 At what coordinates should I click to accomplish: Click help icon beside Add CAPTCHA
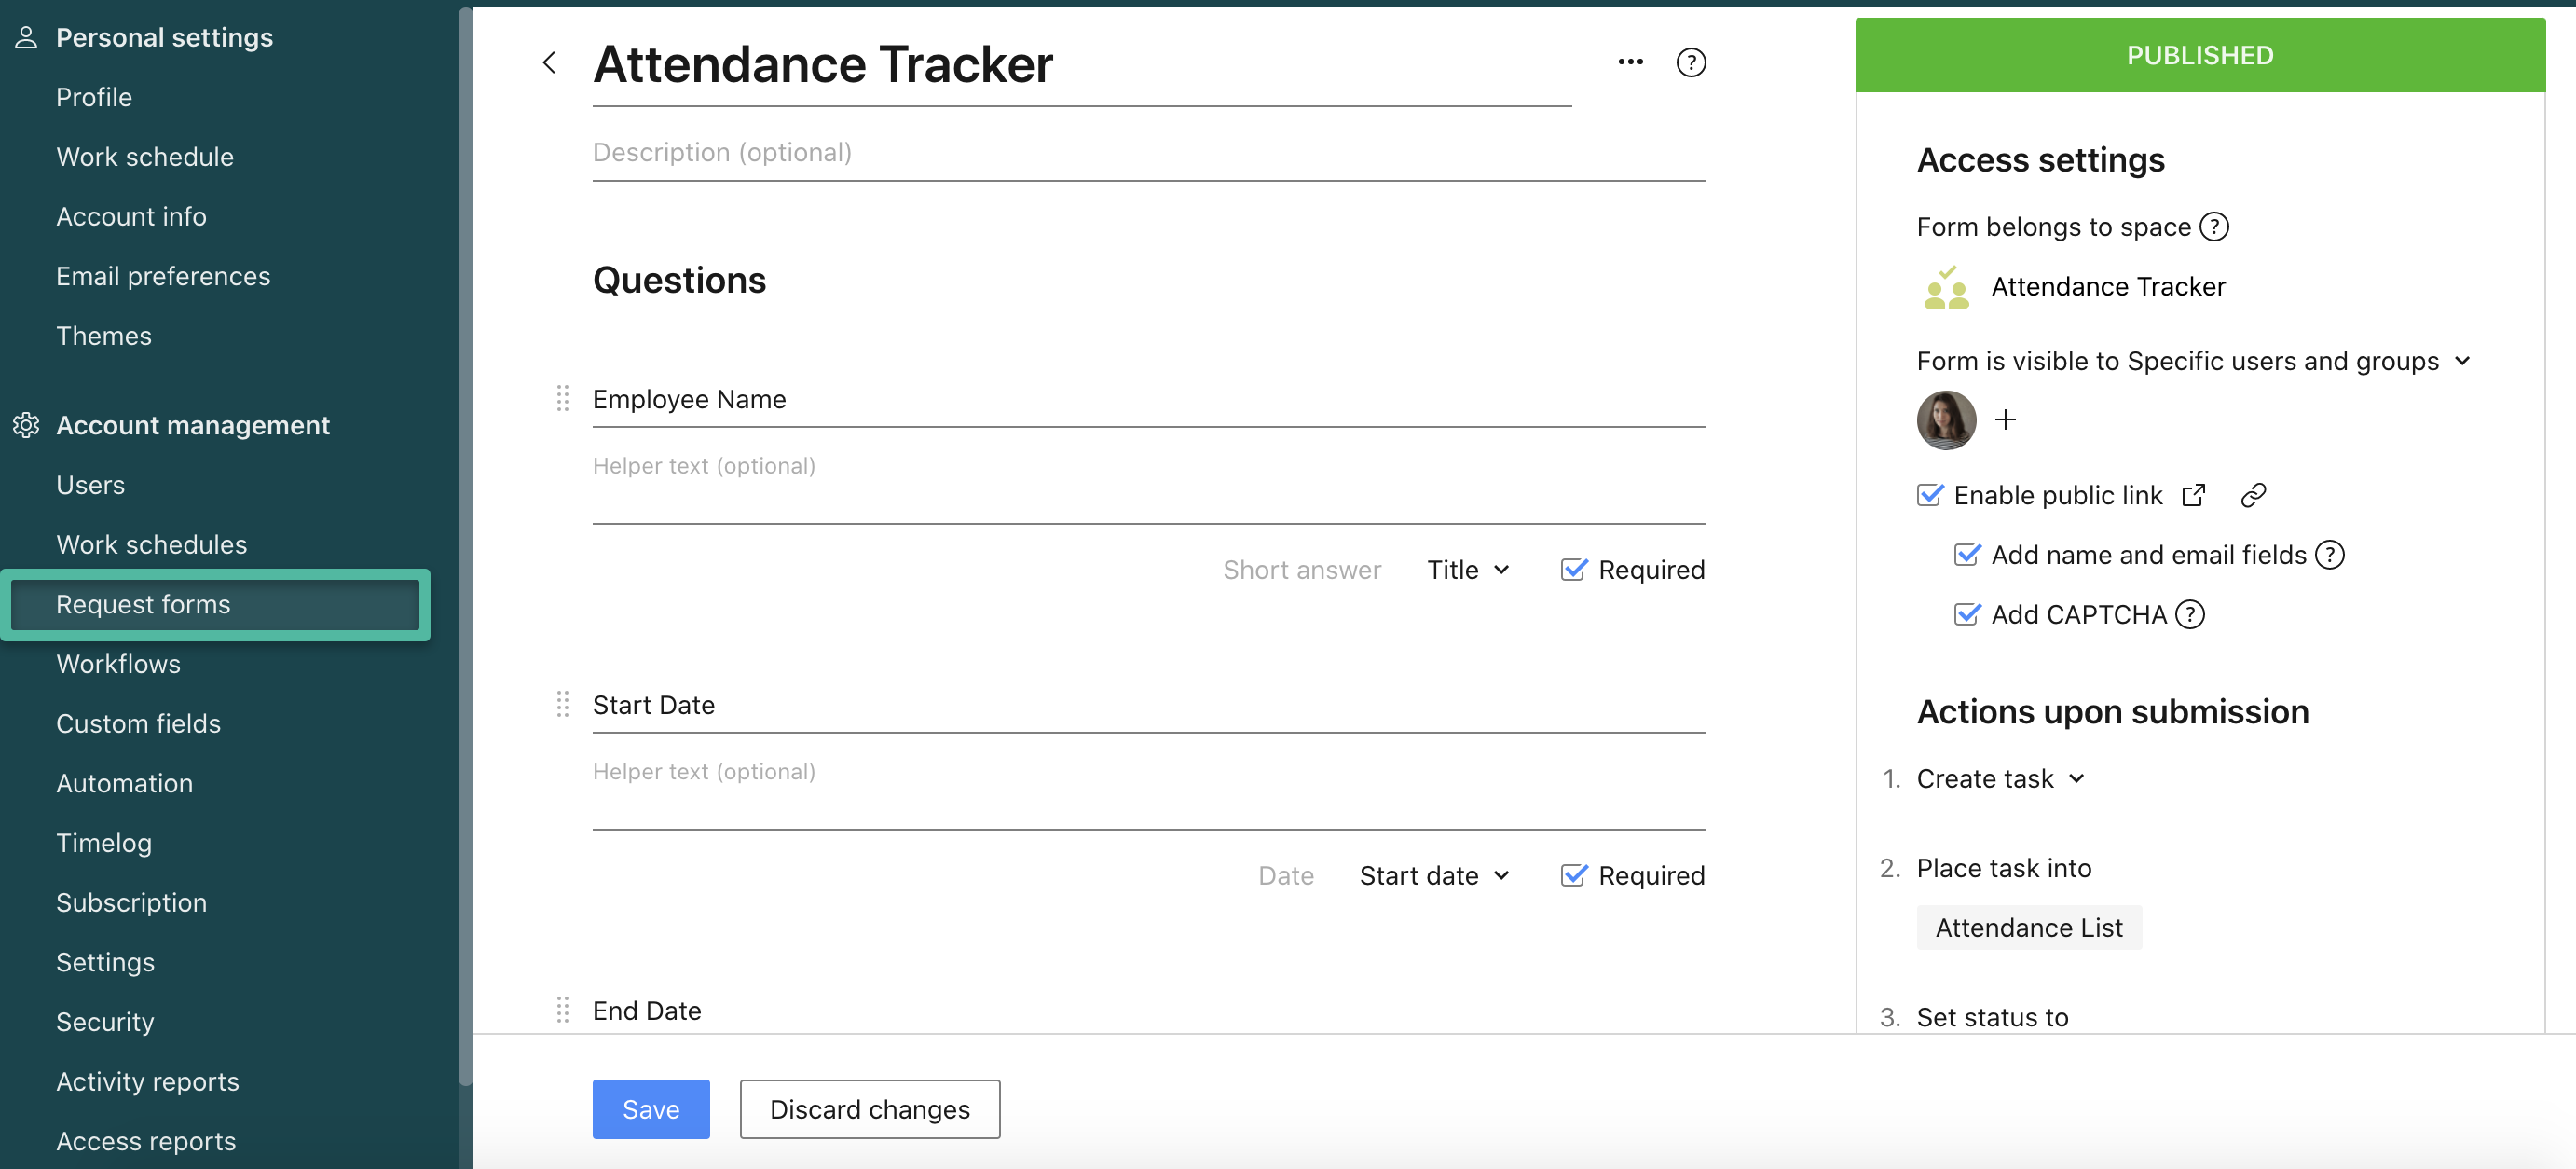(x=2190, y=614)
